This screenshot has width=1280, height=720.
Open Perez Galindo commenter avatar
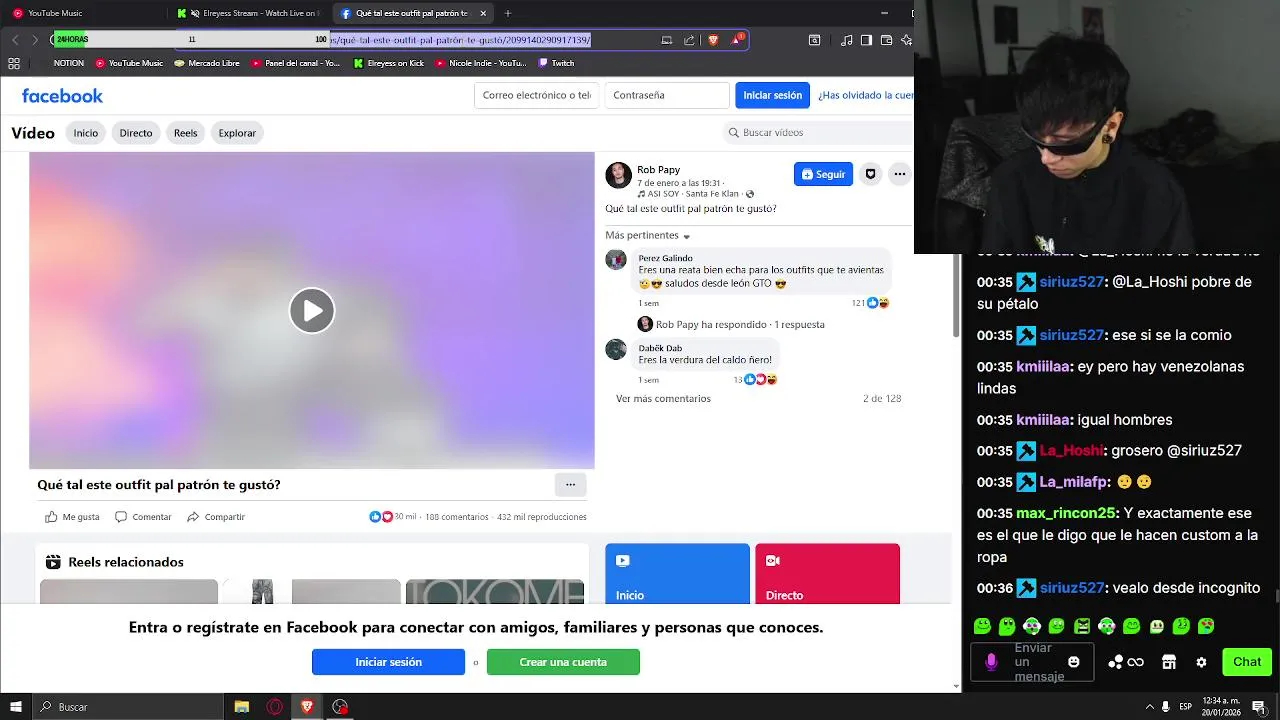(616, 260)
